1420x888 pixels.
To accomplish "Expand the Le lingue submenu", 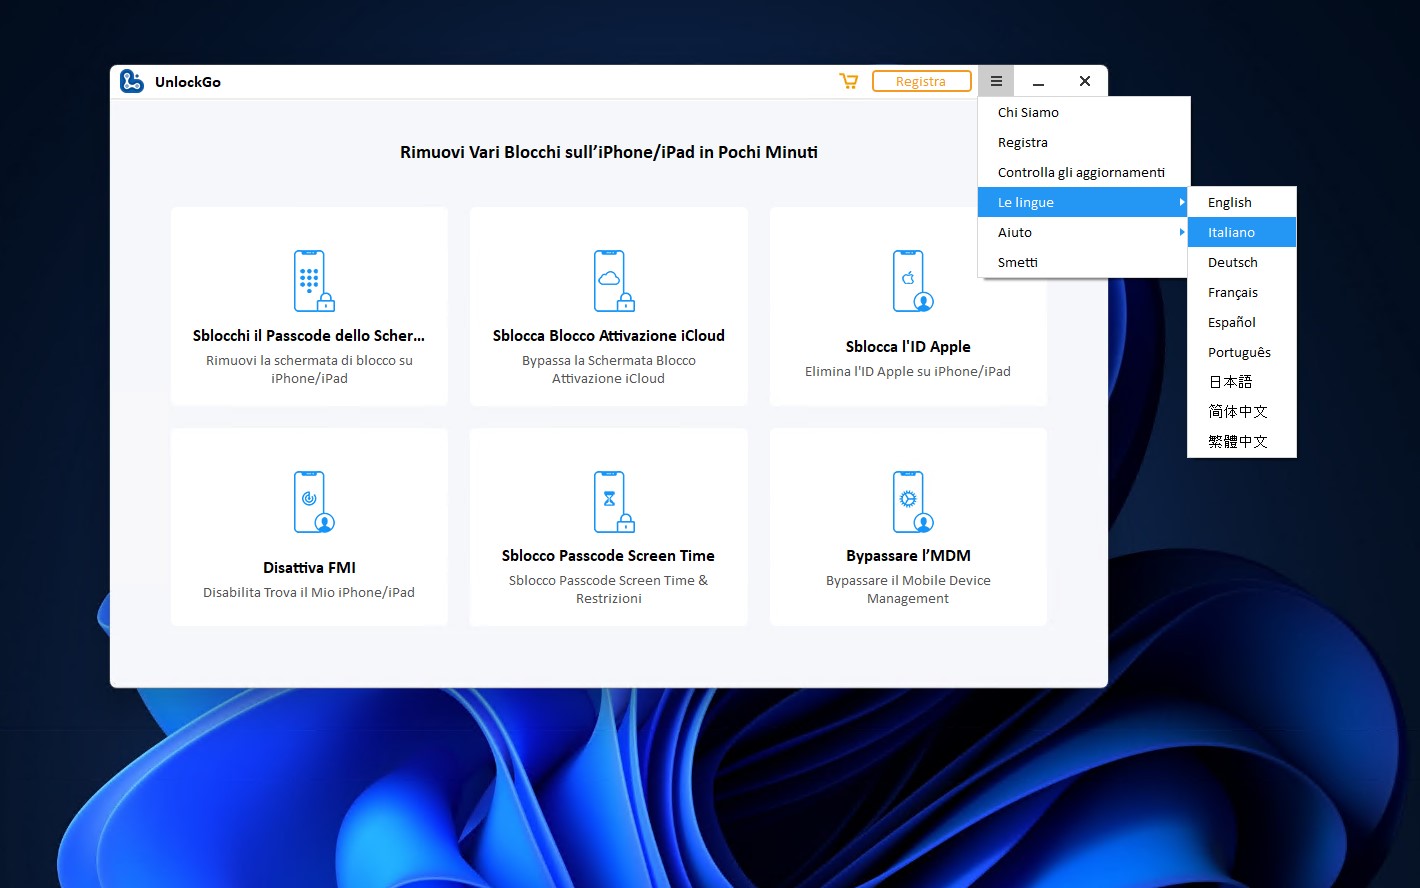I will point(1084,202).
